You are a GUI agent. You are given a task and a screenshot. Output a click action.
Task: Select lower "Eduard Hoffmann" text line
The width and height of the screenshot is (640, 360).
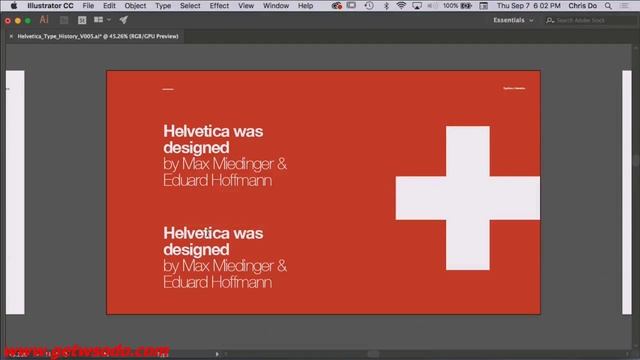(218, 282)
